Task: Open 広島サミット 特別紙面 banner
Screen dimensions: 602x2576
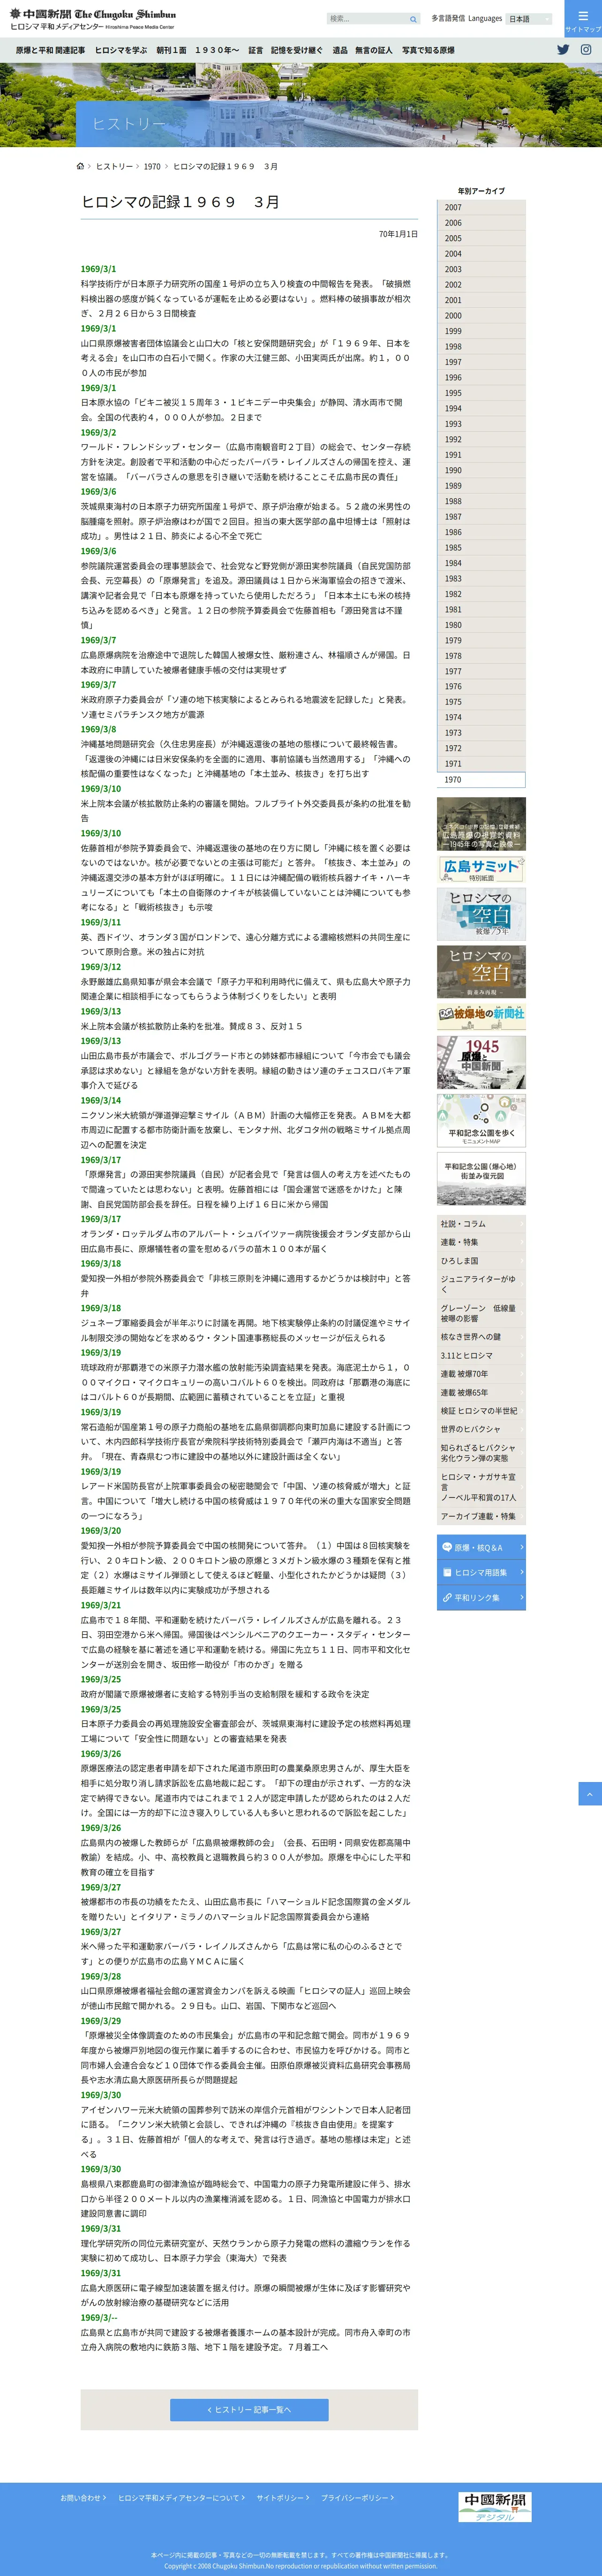Action: click(x=481, y=869)
